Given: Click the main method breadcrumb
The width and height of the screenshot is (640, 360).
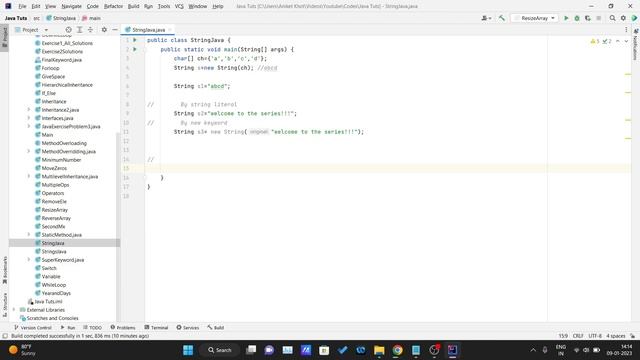Looking at the screenshot, I should (91, 18).
